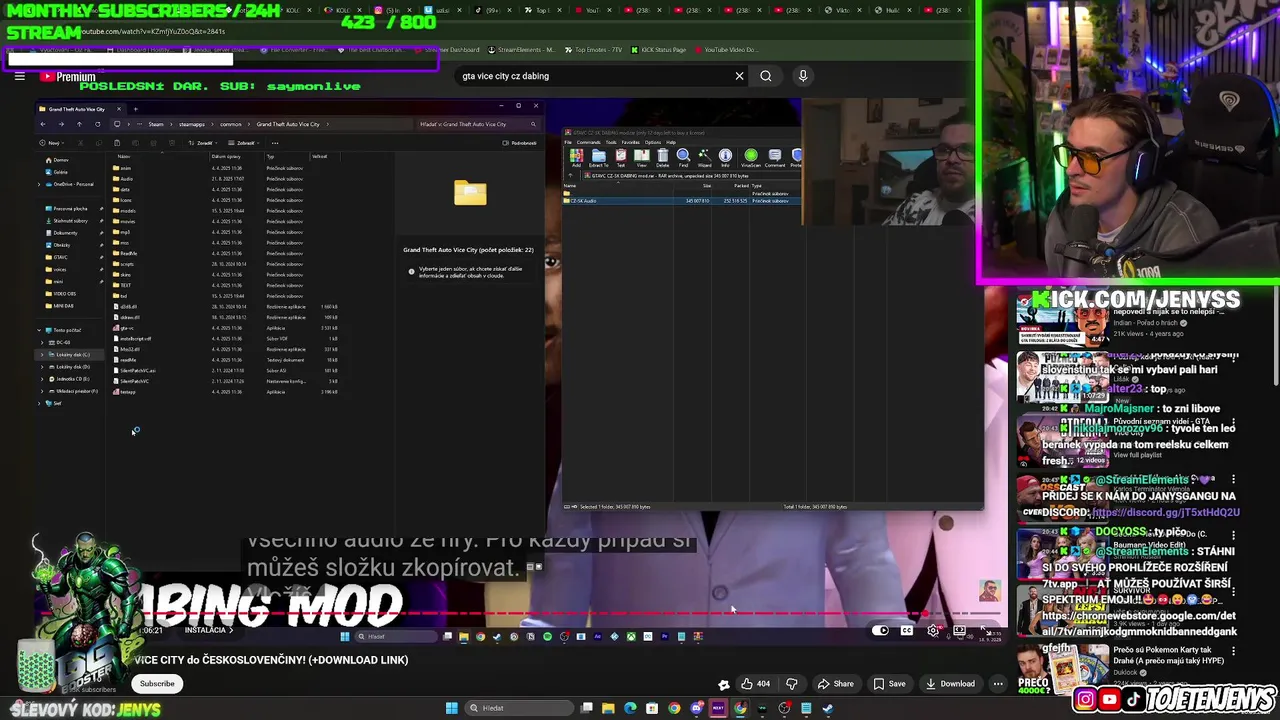Click WinRAR Info icon

(x=725, y=157)
